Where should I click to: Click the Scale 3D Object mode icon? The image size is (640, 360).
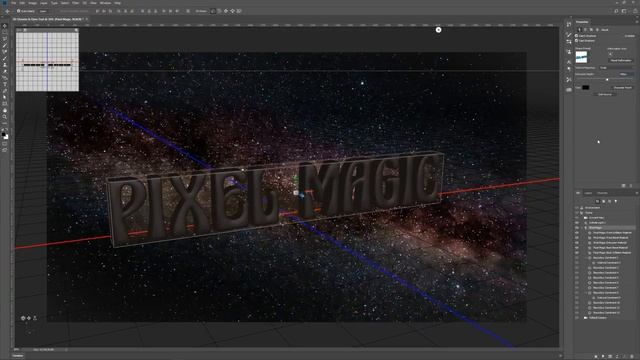(239, 11)
